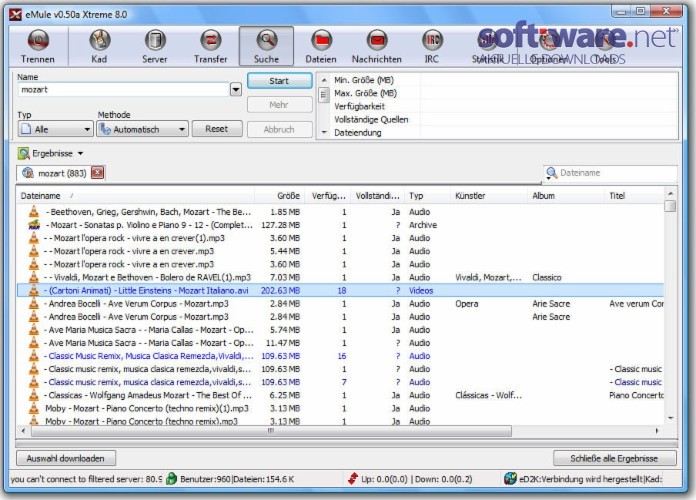This screenshot has width=696, height=500.
Task: Sort results by Typ column header
Action: (427, 196)
